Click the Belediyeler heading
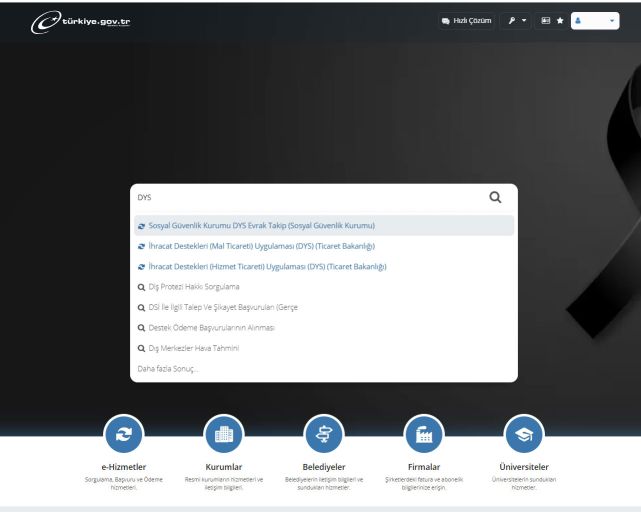Image resolution: width=641 pixels, height=512 pixels. tap(324, 467)
